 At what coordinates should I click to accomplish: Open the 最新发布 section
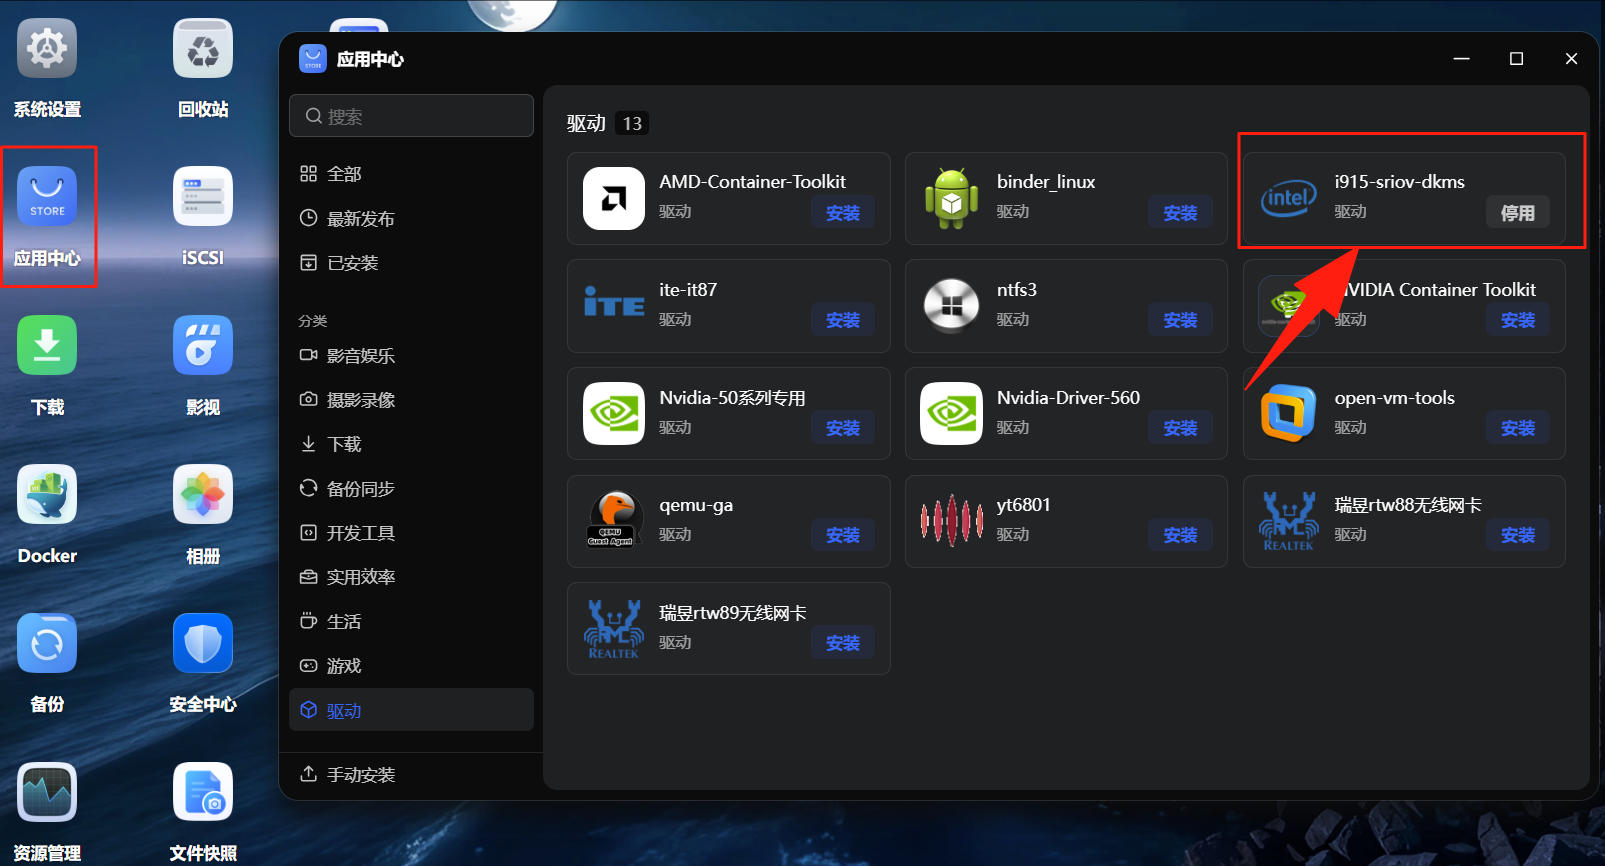tap(360, 219)
